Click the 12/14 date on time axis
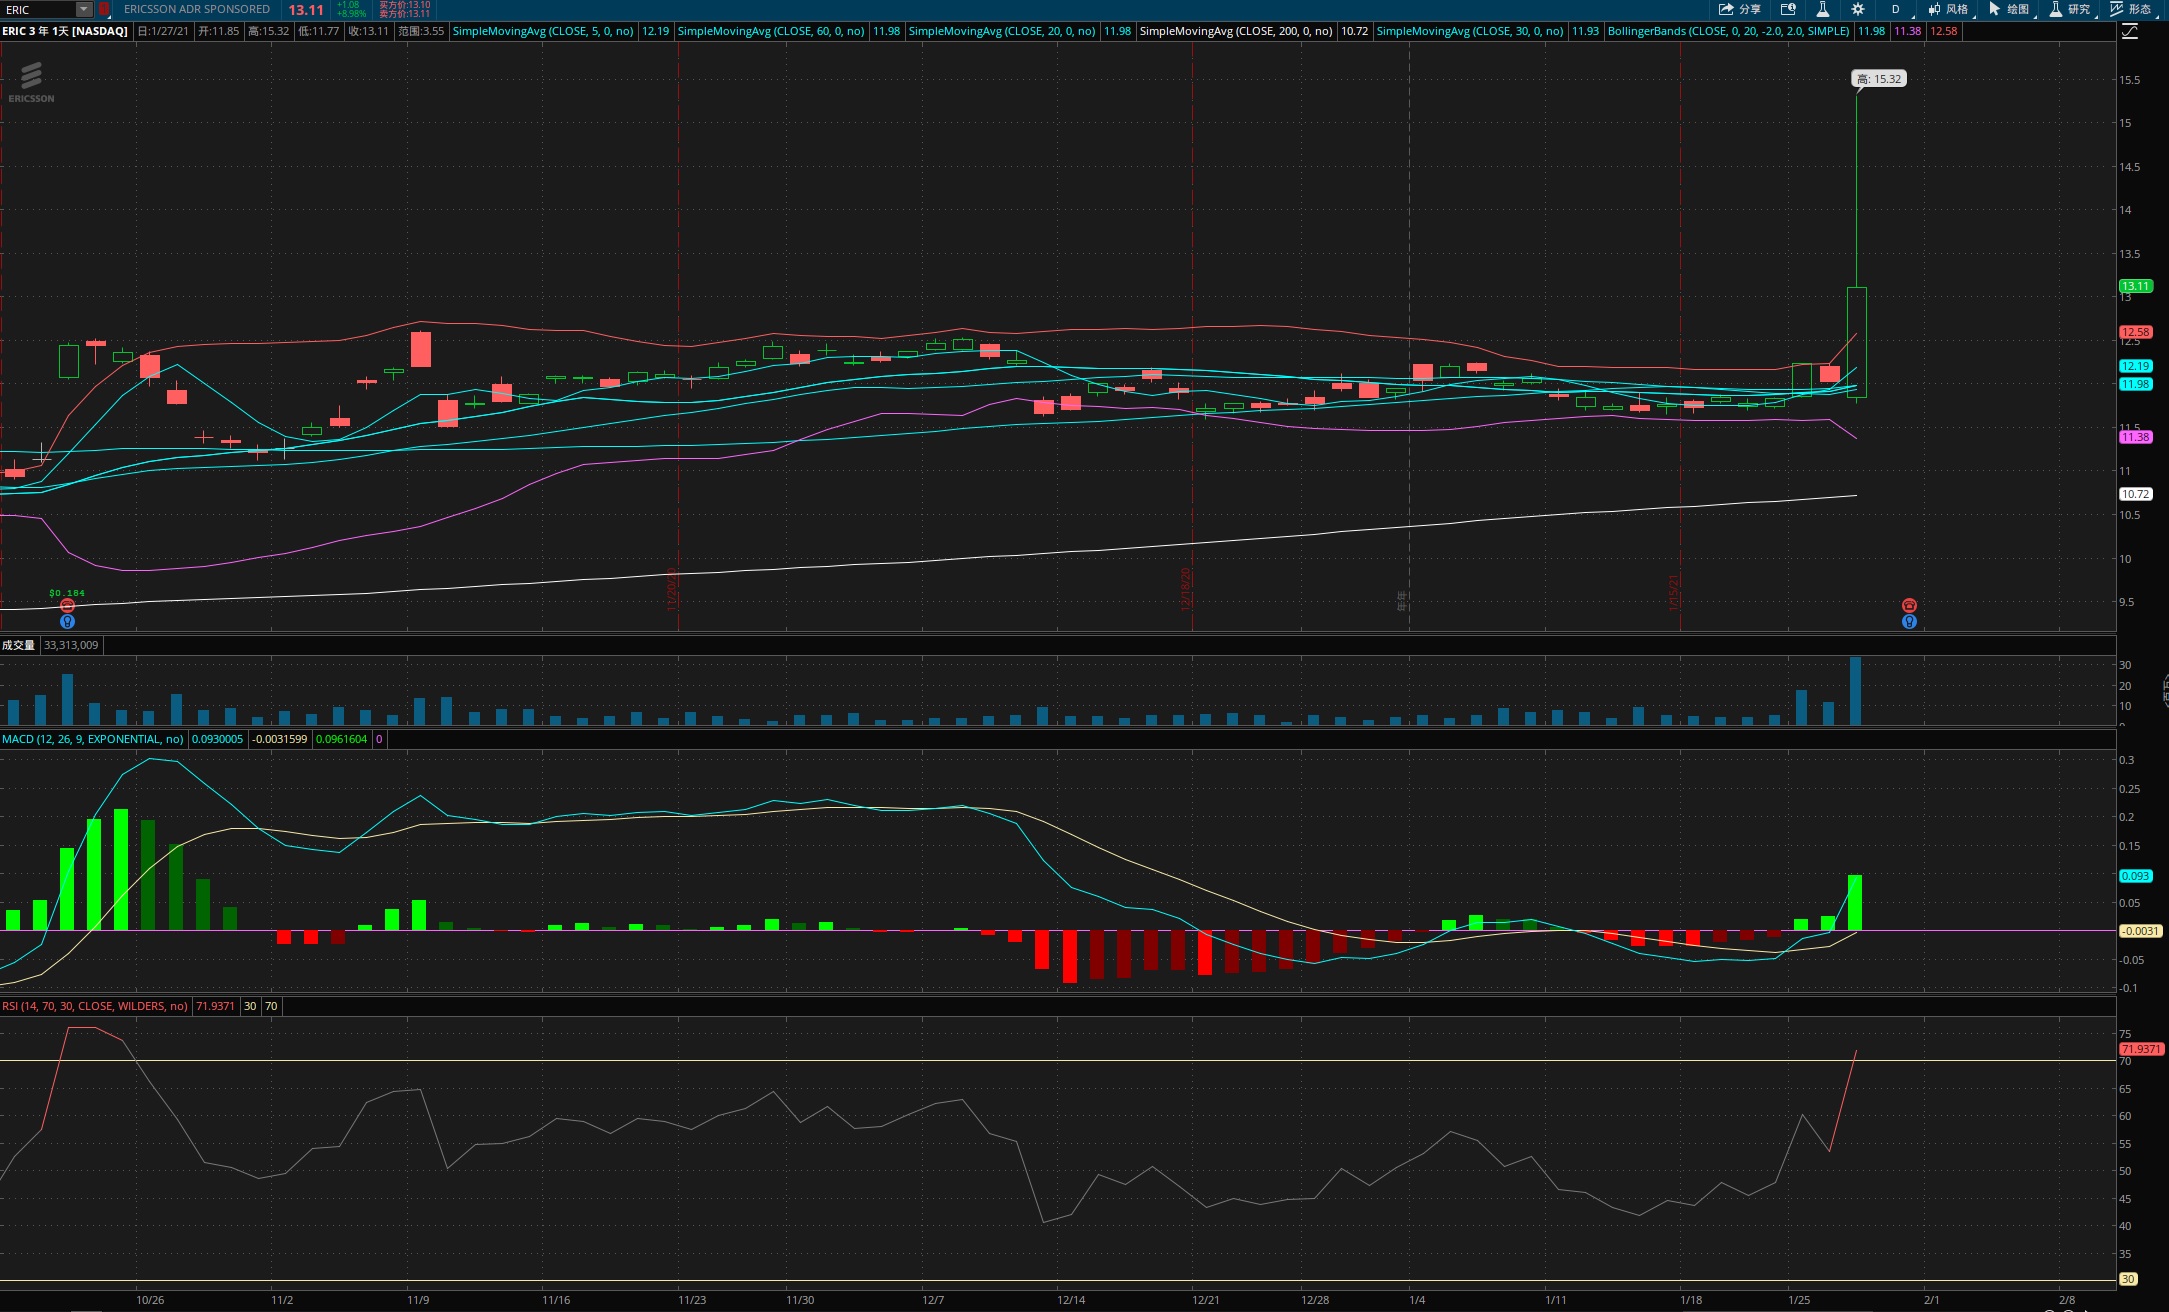Screen dimensions: 2169x1312 tap(1071, 1300)
